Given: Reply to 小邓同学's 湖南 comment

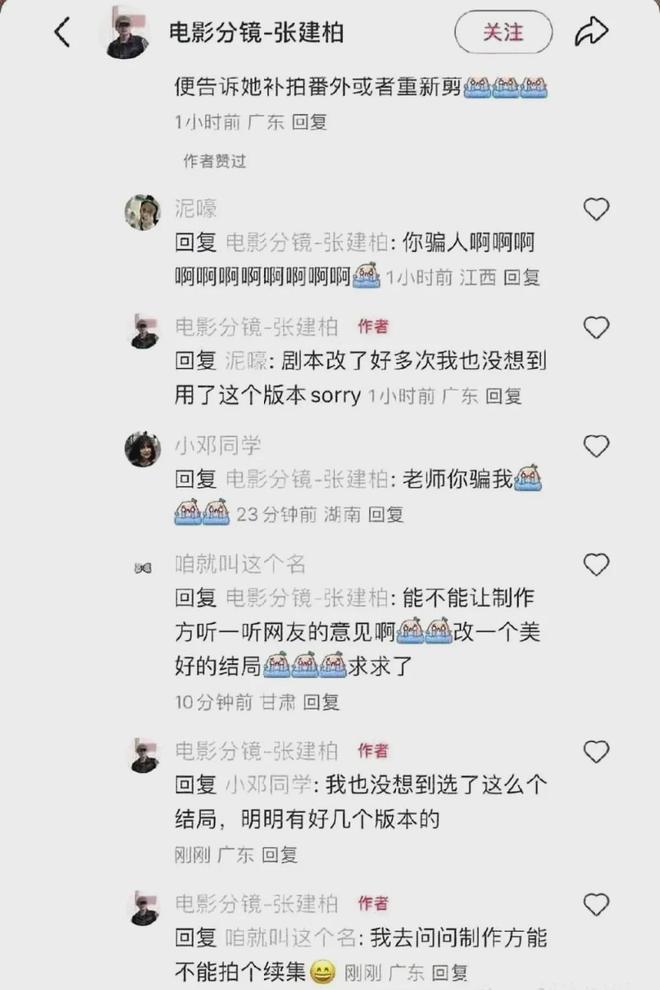Looking at the screenshot, I should point(385,514).
